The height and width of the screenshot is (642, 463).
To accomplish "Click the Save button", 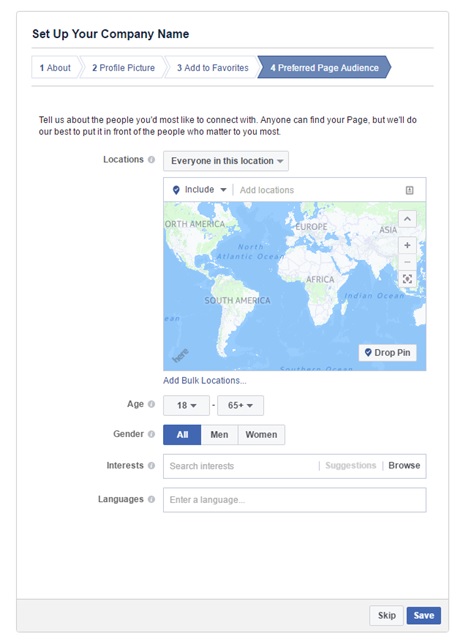I will tap(424, 615).
